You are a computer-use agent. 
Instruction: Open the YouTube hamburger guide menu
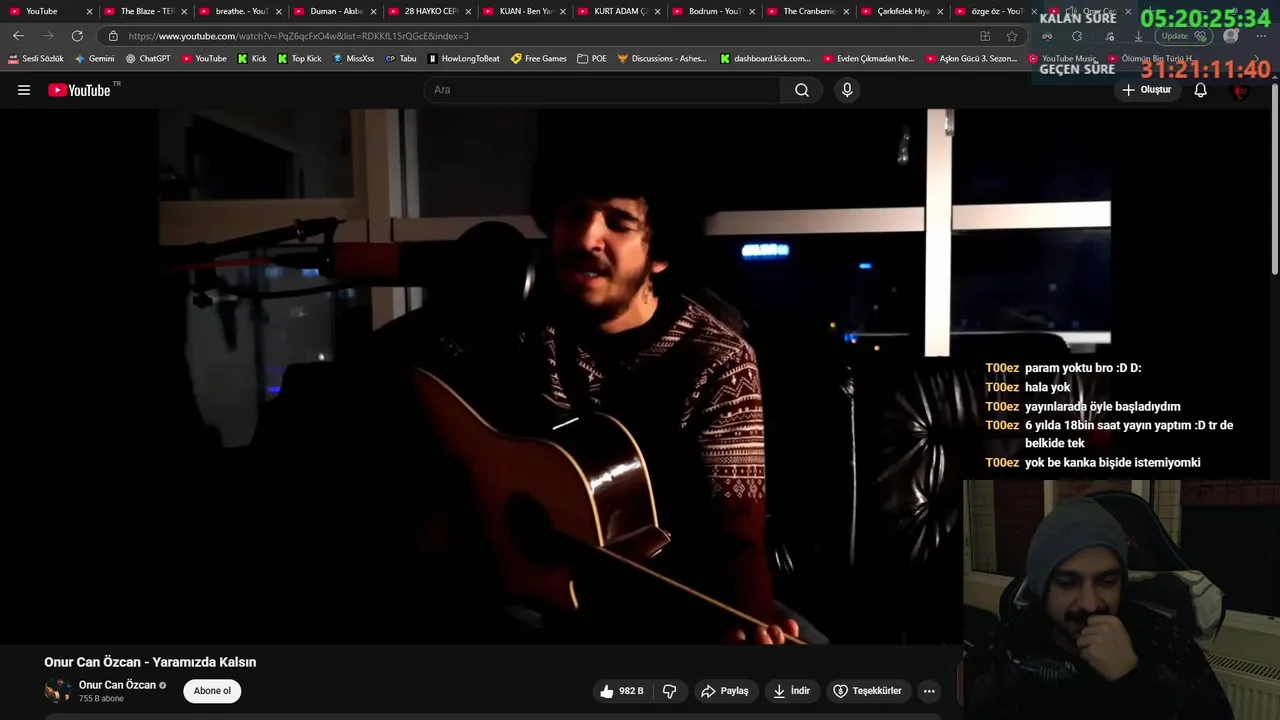tap(24, 90)
